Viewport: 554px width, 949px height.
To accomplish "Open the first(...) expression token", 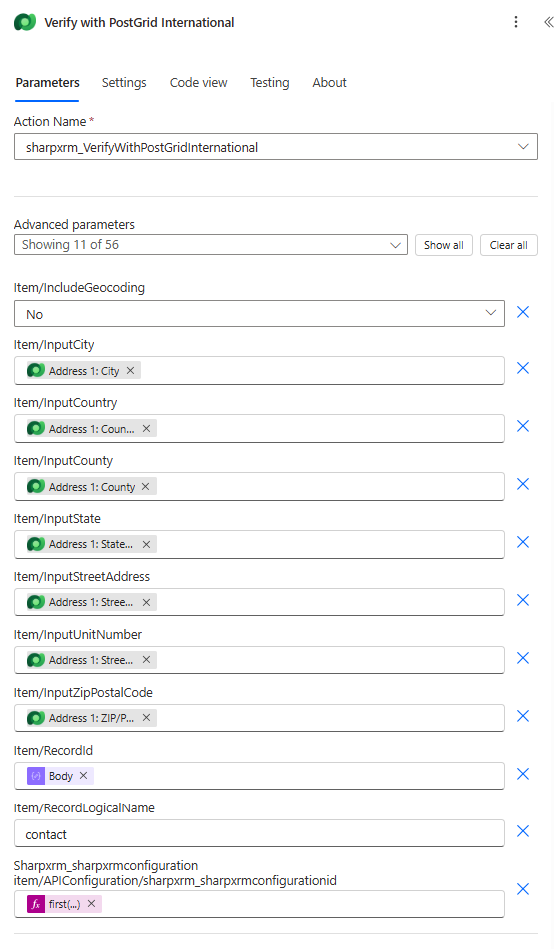I will [x=64, y=904].
